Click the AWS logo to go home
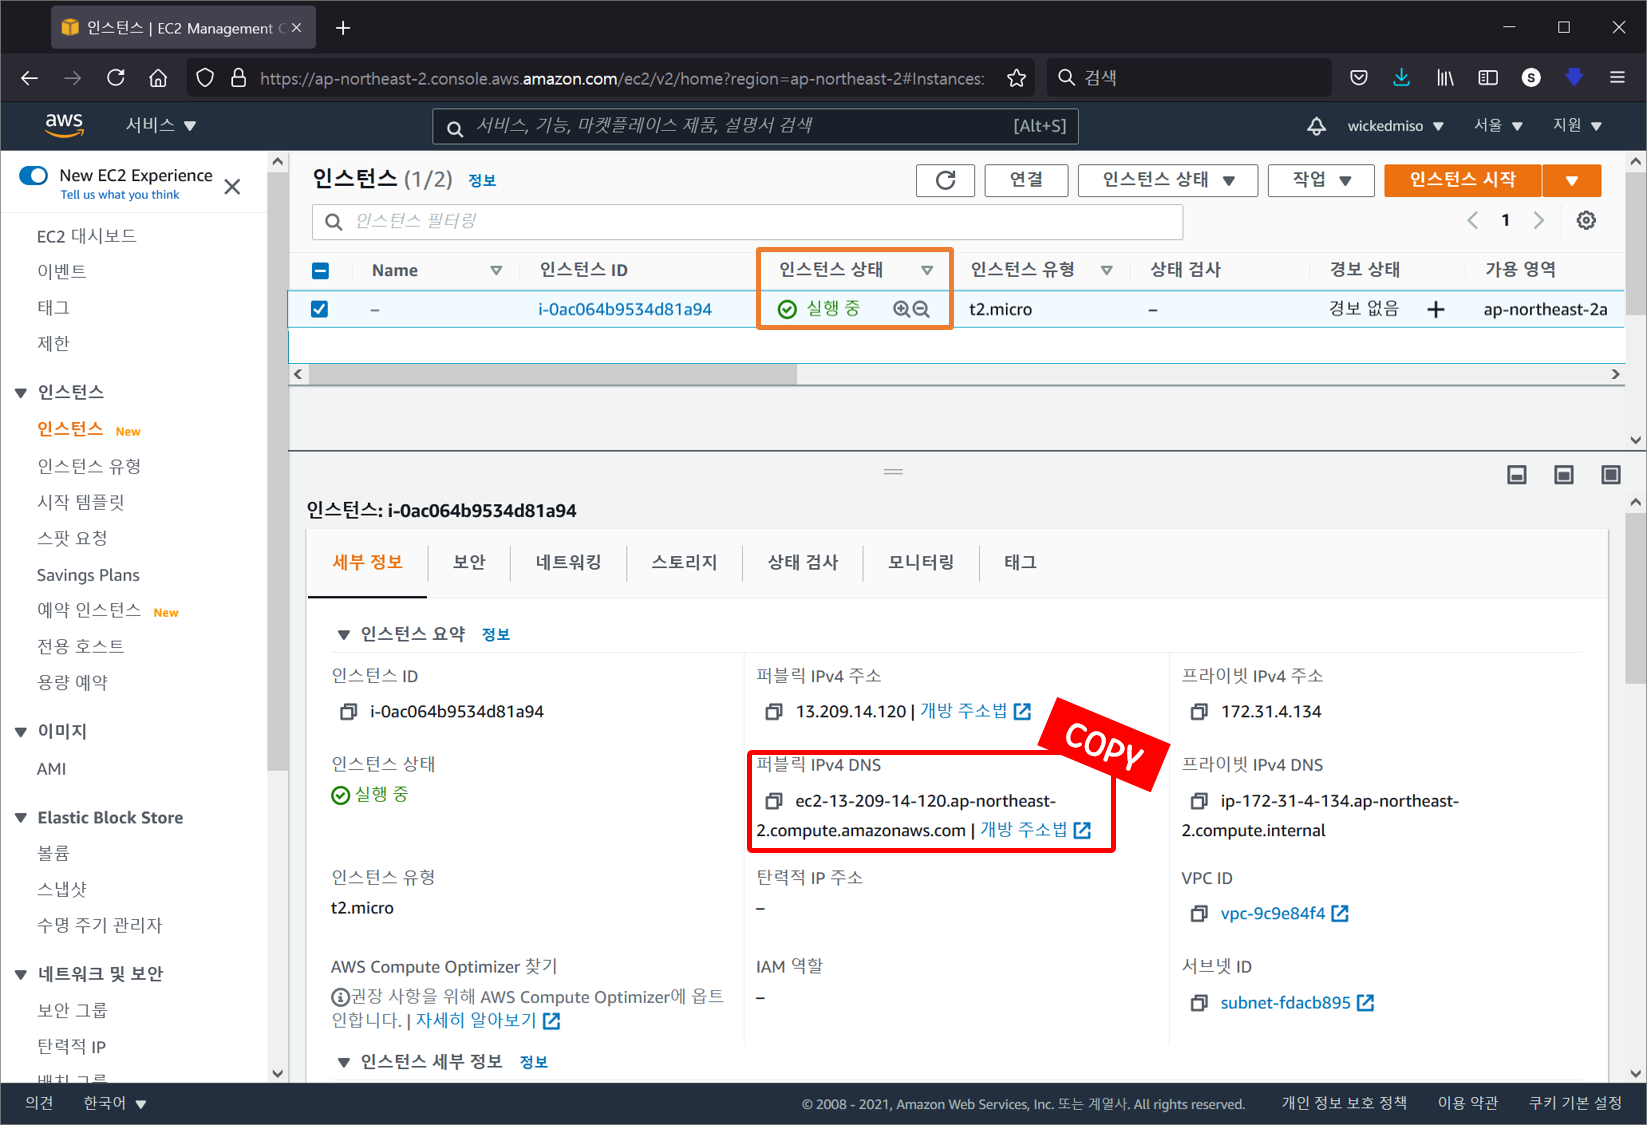Screen dimensions: 1647x1125 click(x=64, y=125)
